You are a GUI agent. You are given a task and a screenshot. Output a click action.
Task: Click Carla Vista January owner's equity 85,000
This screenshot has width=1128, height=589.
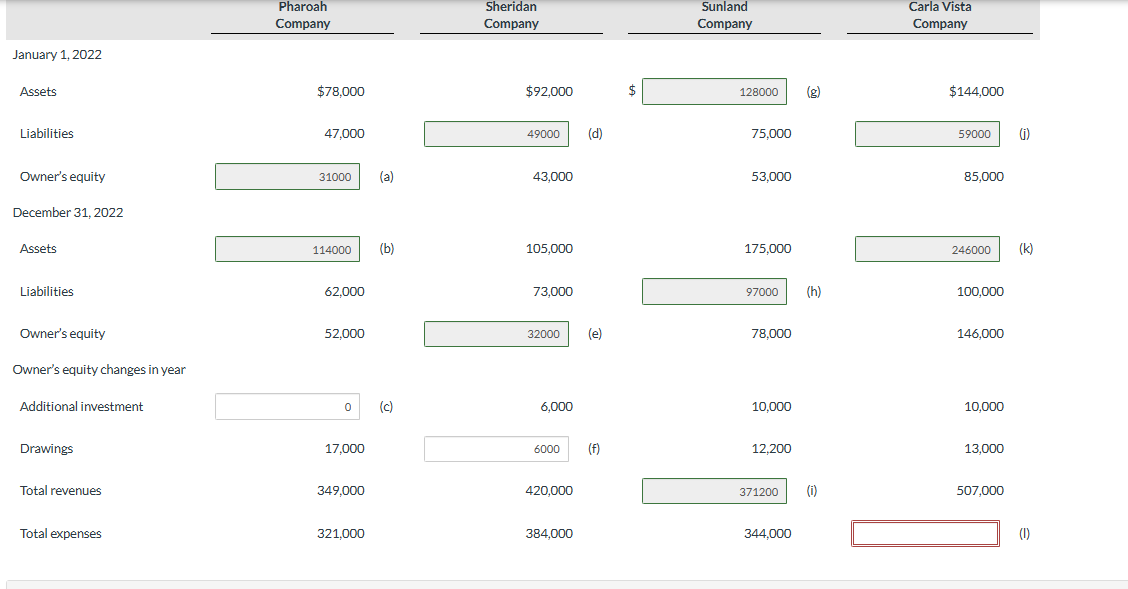point(983,177)
